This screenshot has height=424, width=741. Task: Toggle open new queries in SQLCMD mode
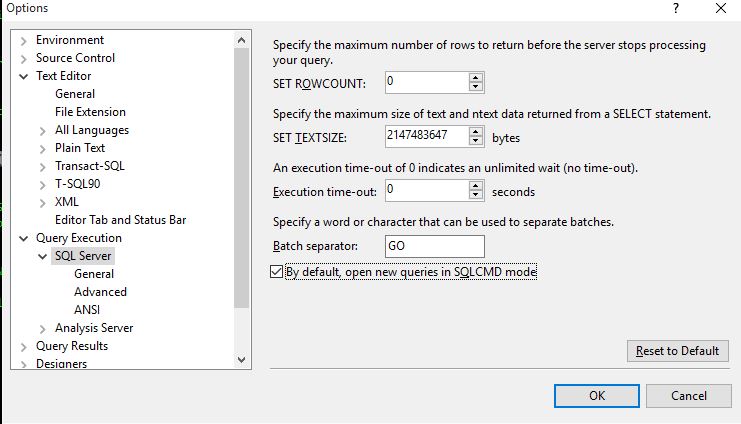pyautogui.click(x=277, y=271)
